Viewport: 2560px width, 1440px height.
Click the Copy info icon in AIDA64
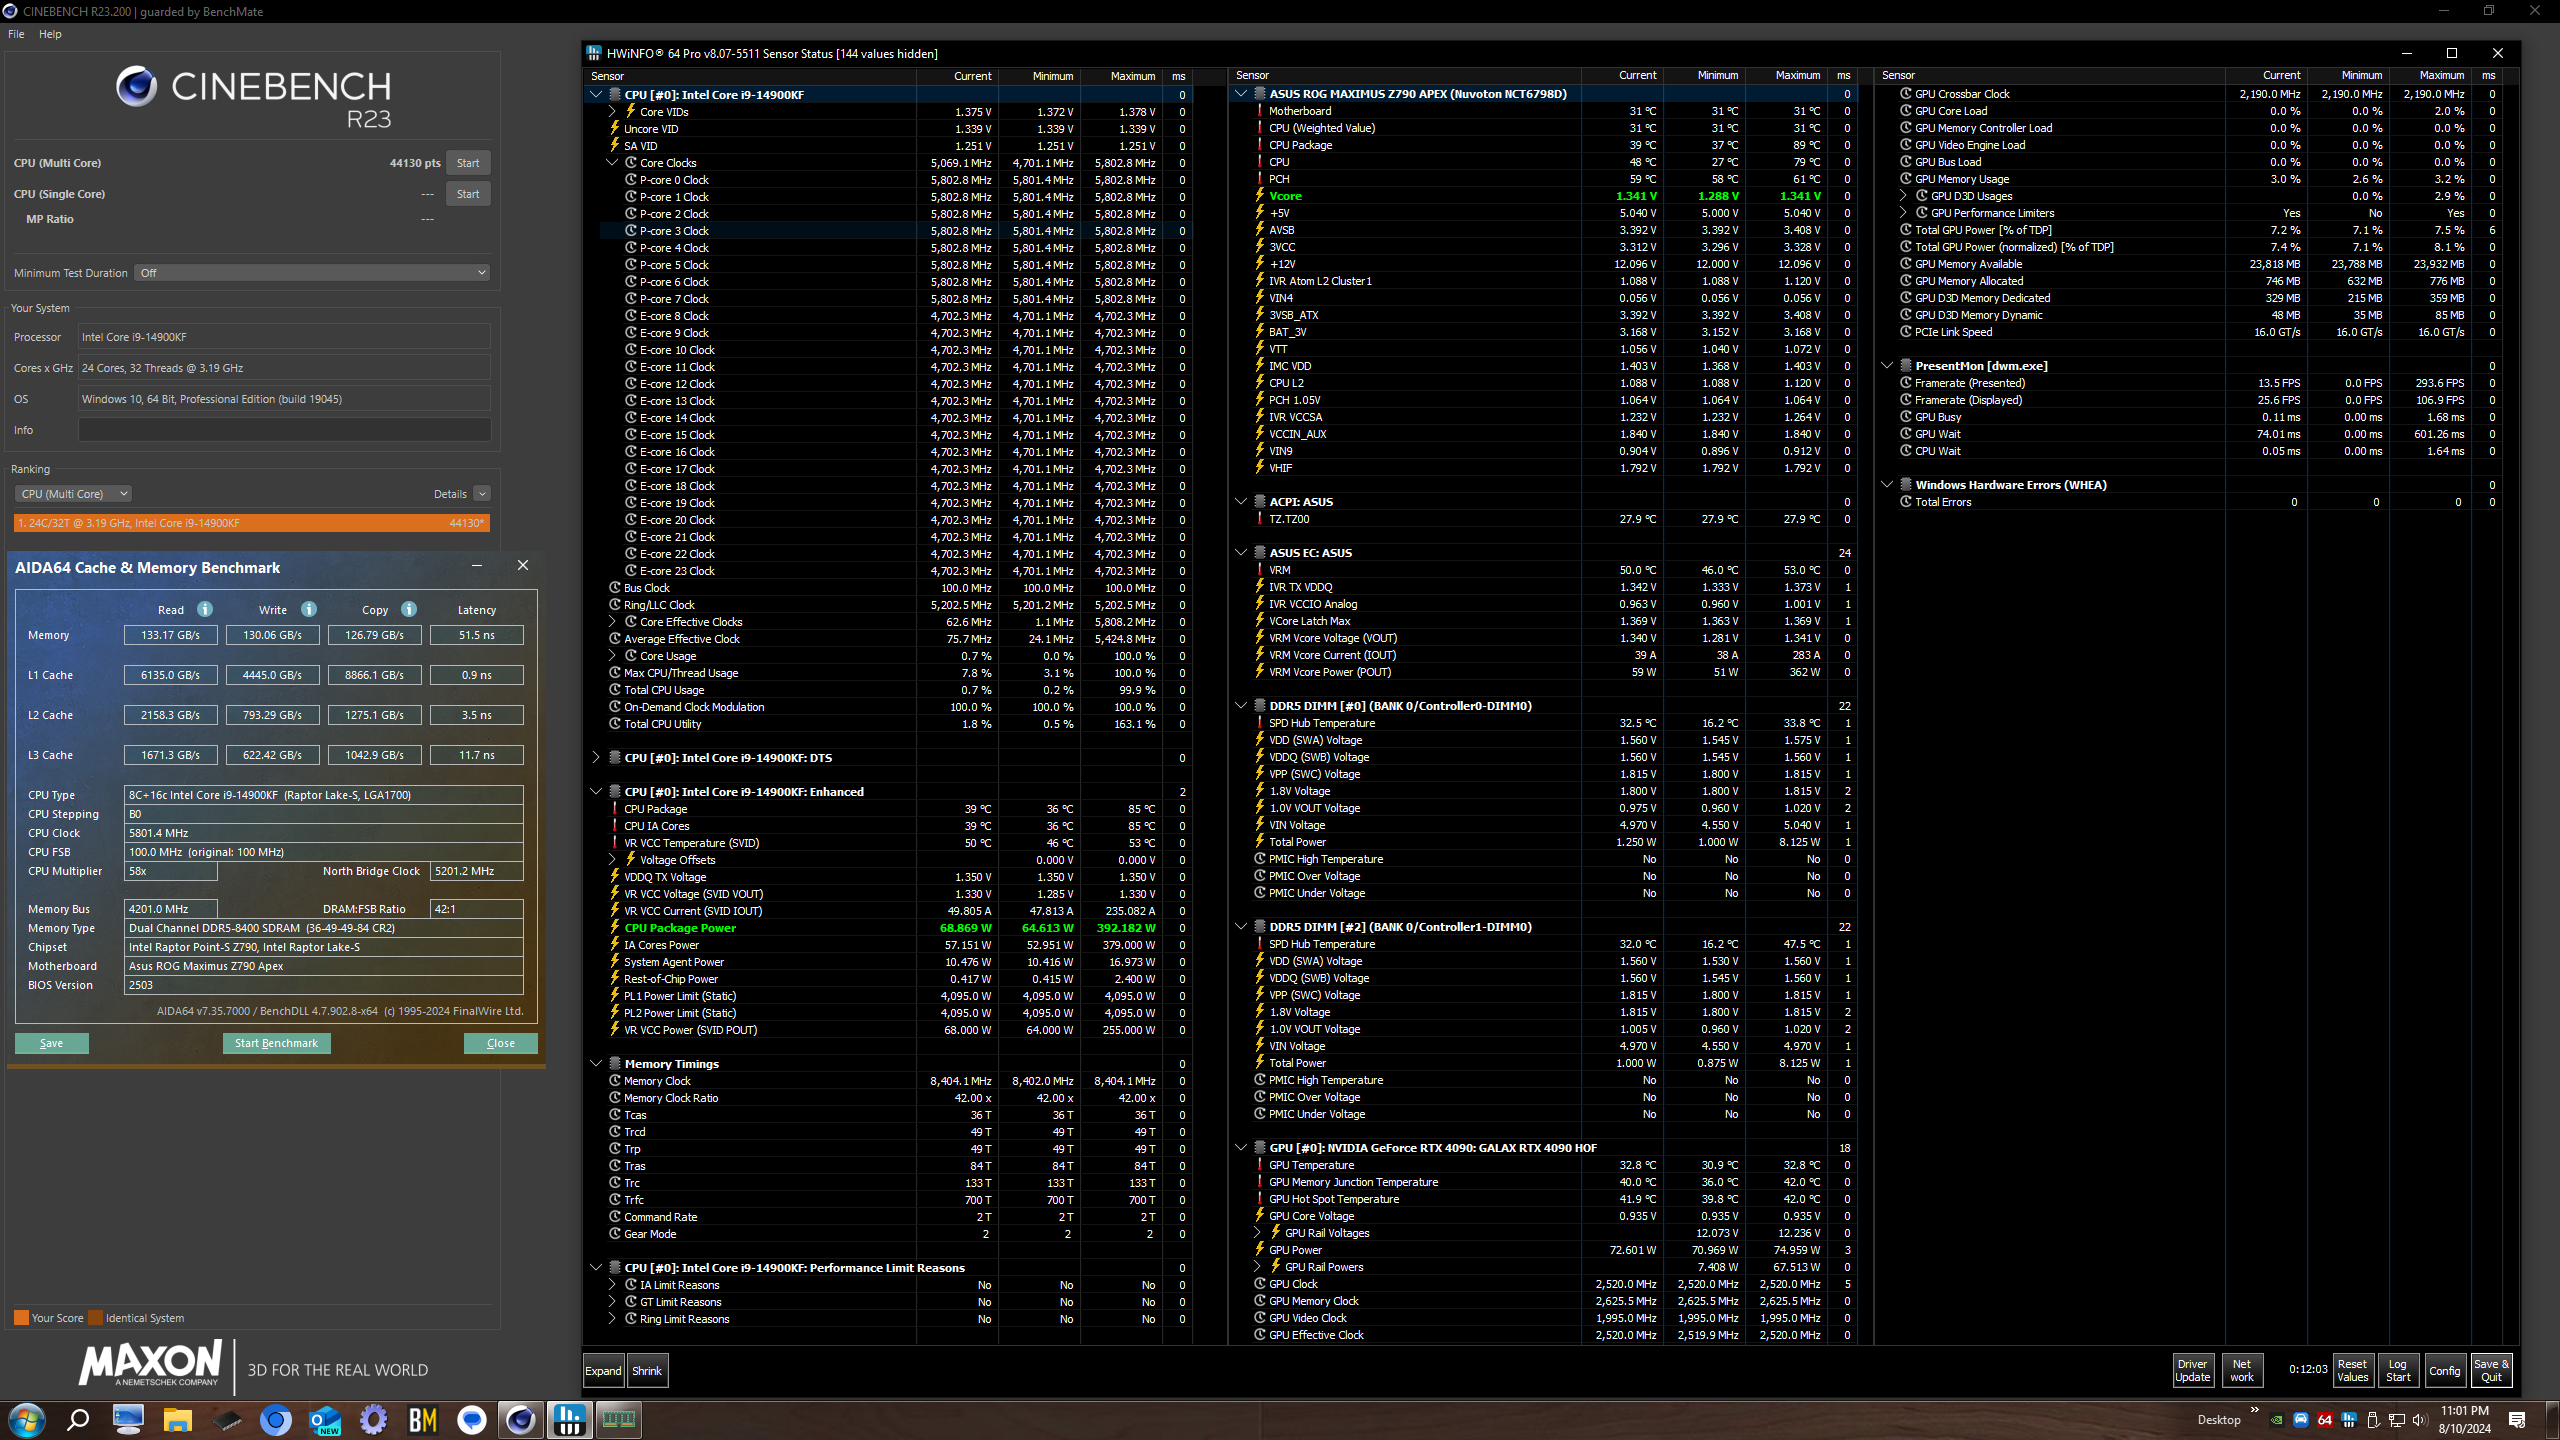click(409, 609)
